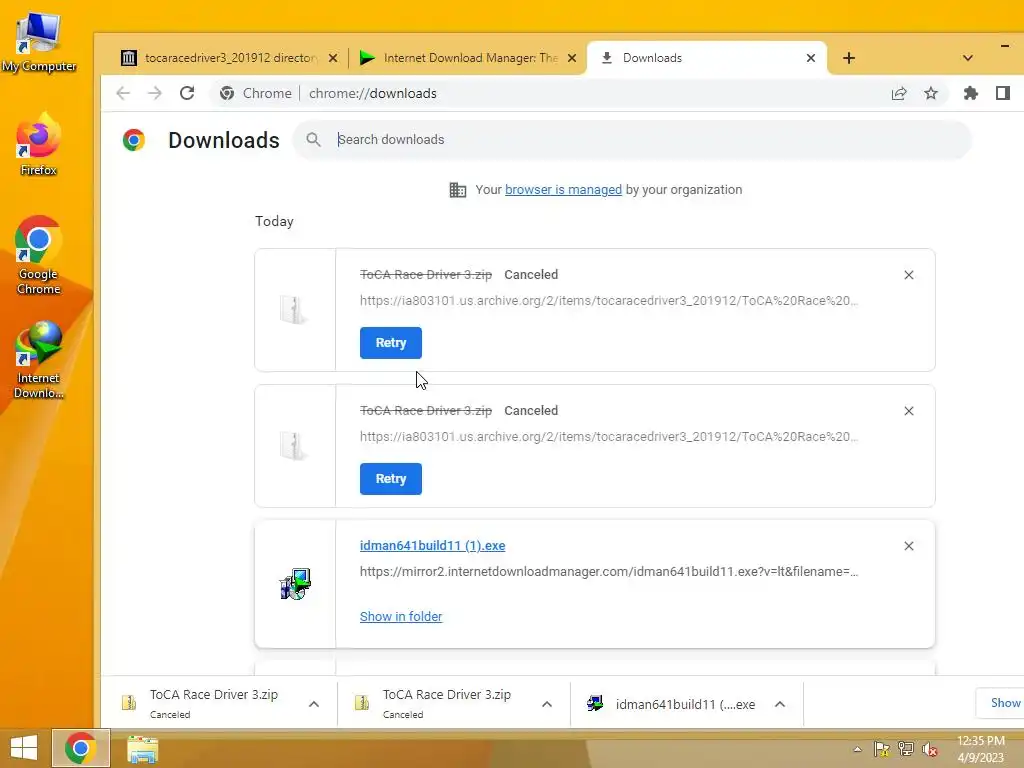Minimize the Chrome window
1024x768 pixels.
[1004, 46]
